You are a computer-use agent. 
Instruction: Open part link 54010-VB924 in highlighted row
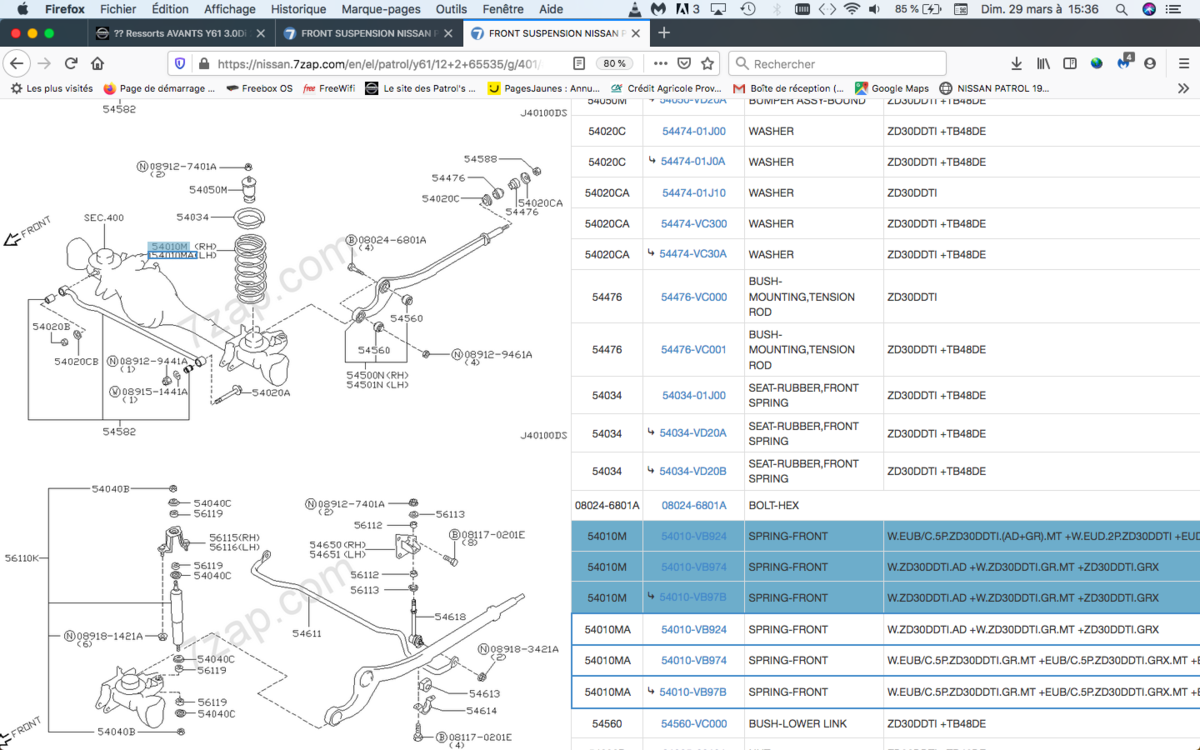[x=694, y=536]
